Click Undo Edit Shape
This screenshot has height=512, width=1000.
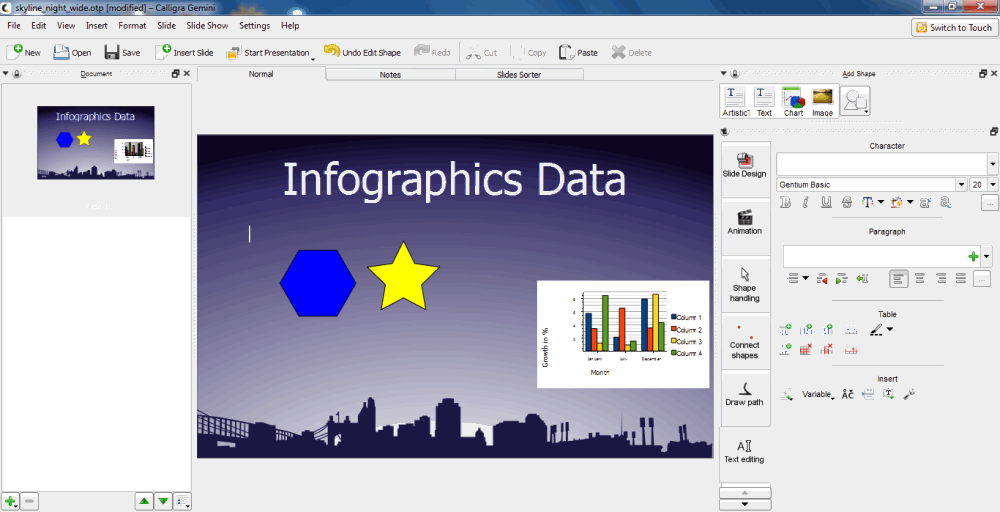click(362, 52)
